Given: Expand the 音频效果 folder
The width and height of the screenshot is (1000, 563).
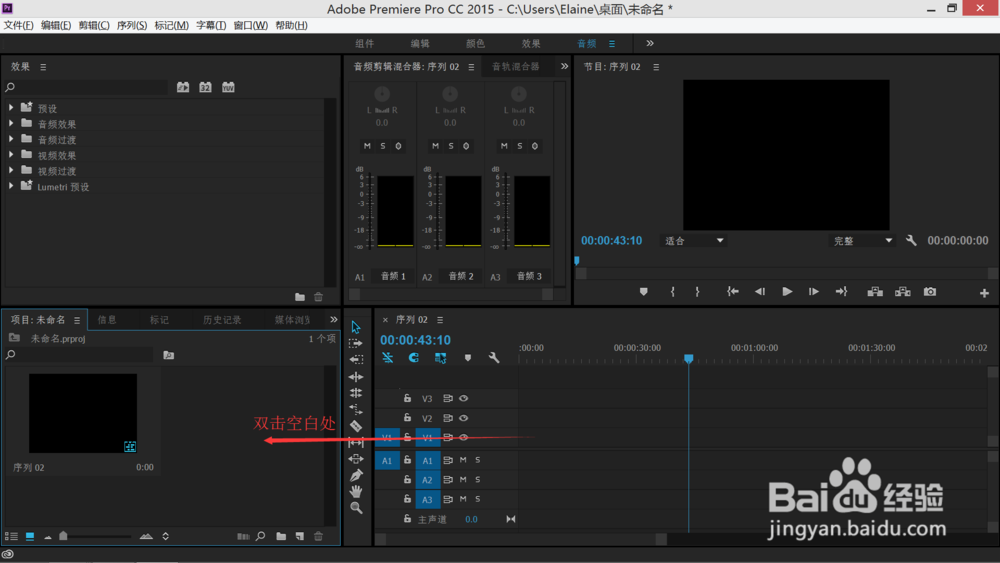Looking at the screenshot, I should pyautogui.click(x=11, y=123).
